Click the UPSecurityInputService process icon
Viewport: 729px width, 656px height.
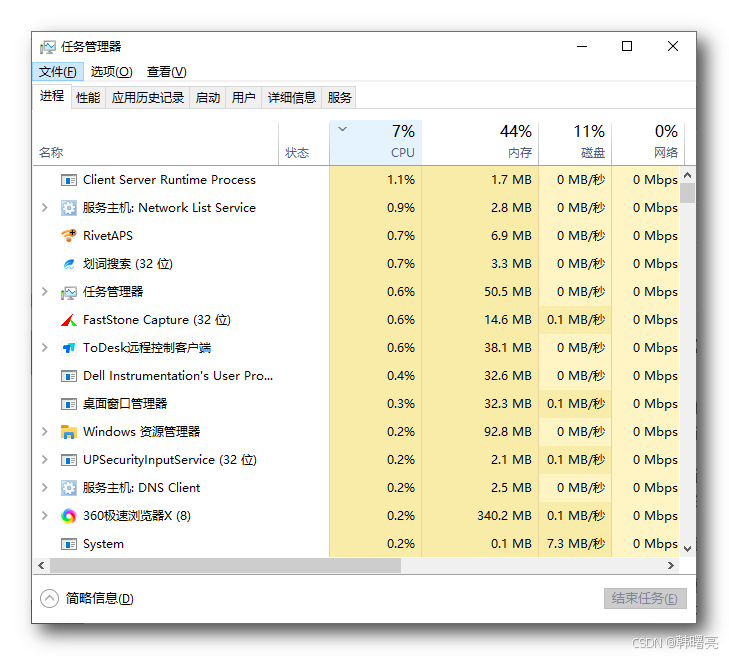(69, 460)
